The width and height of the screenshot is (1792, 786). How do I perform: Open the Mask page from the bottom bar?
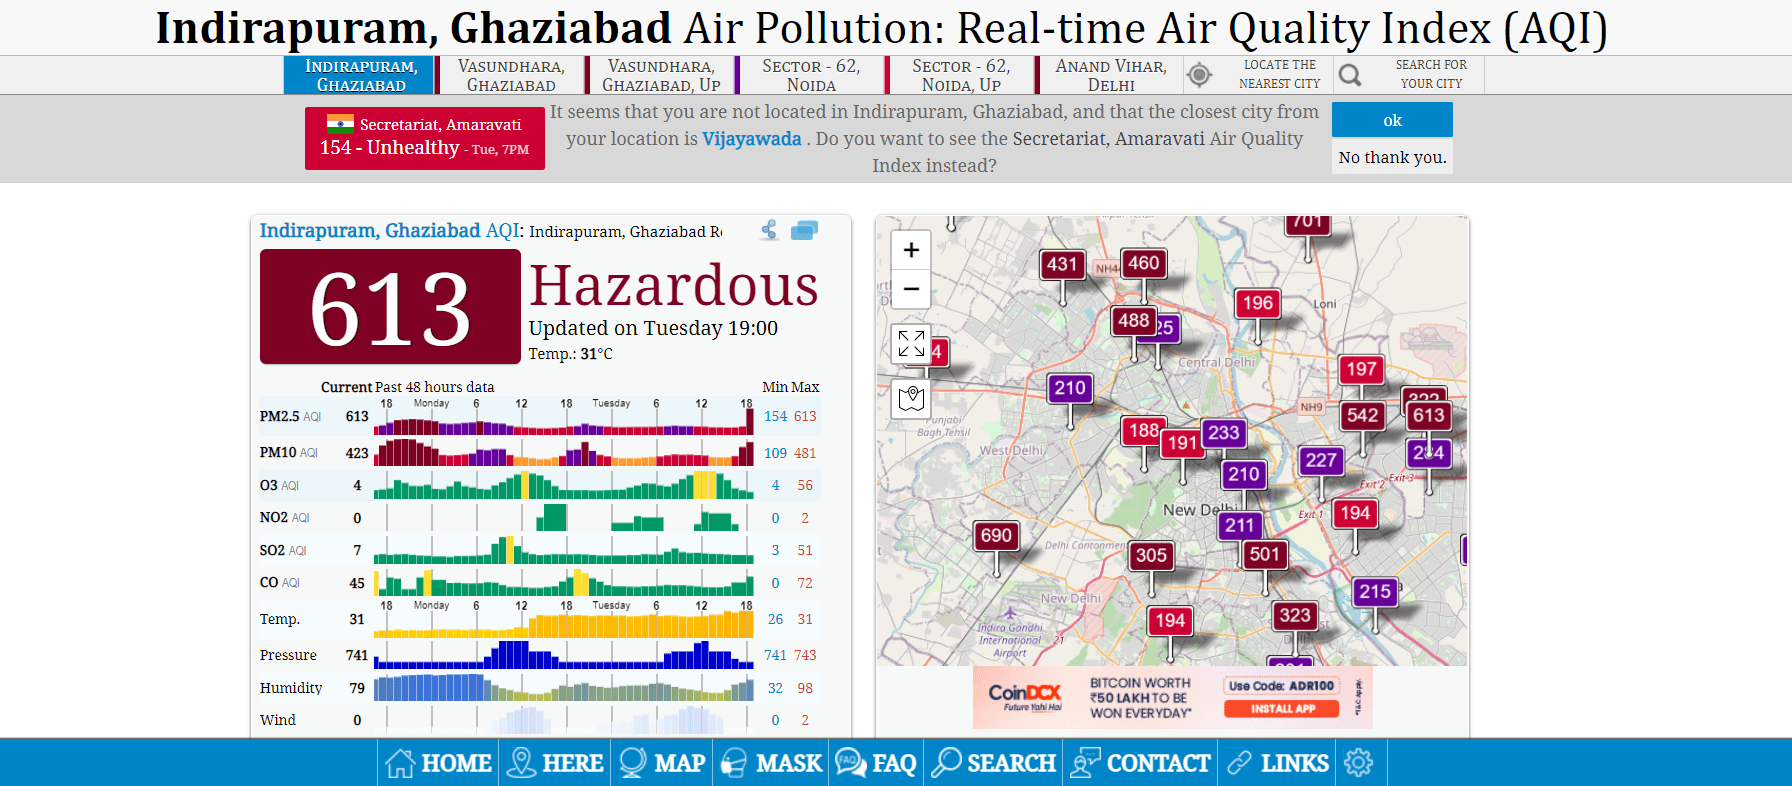pos(772,763)
